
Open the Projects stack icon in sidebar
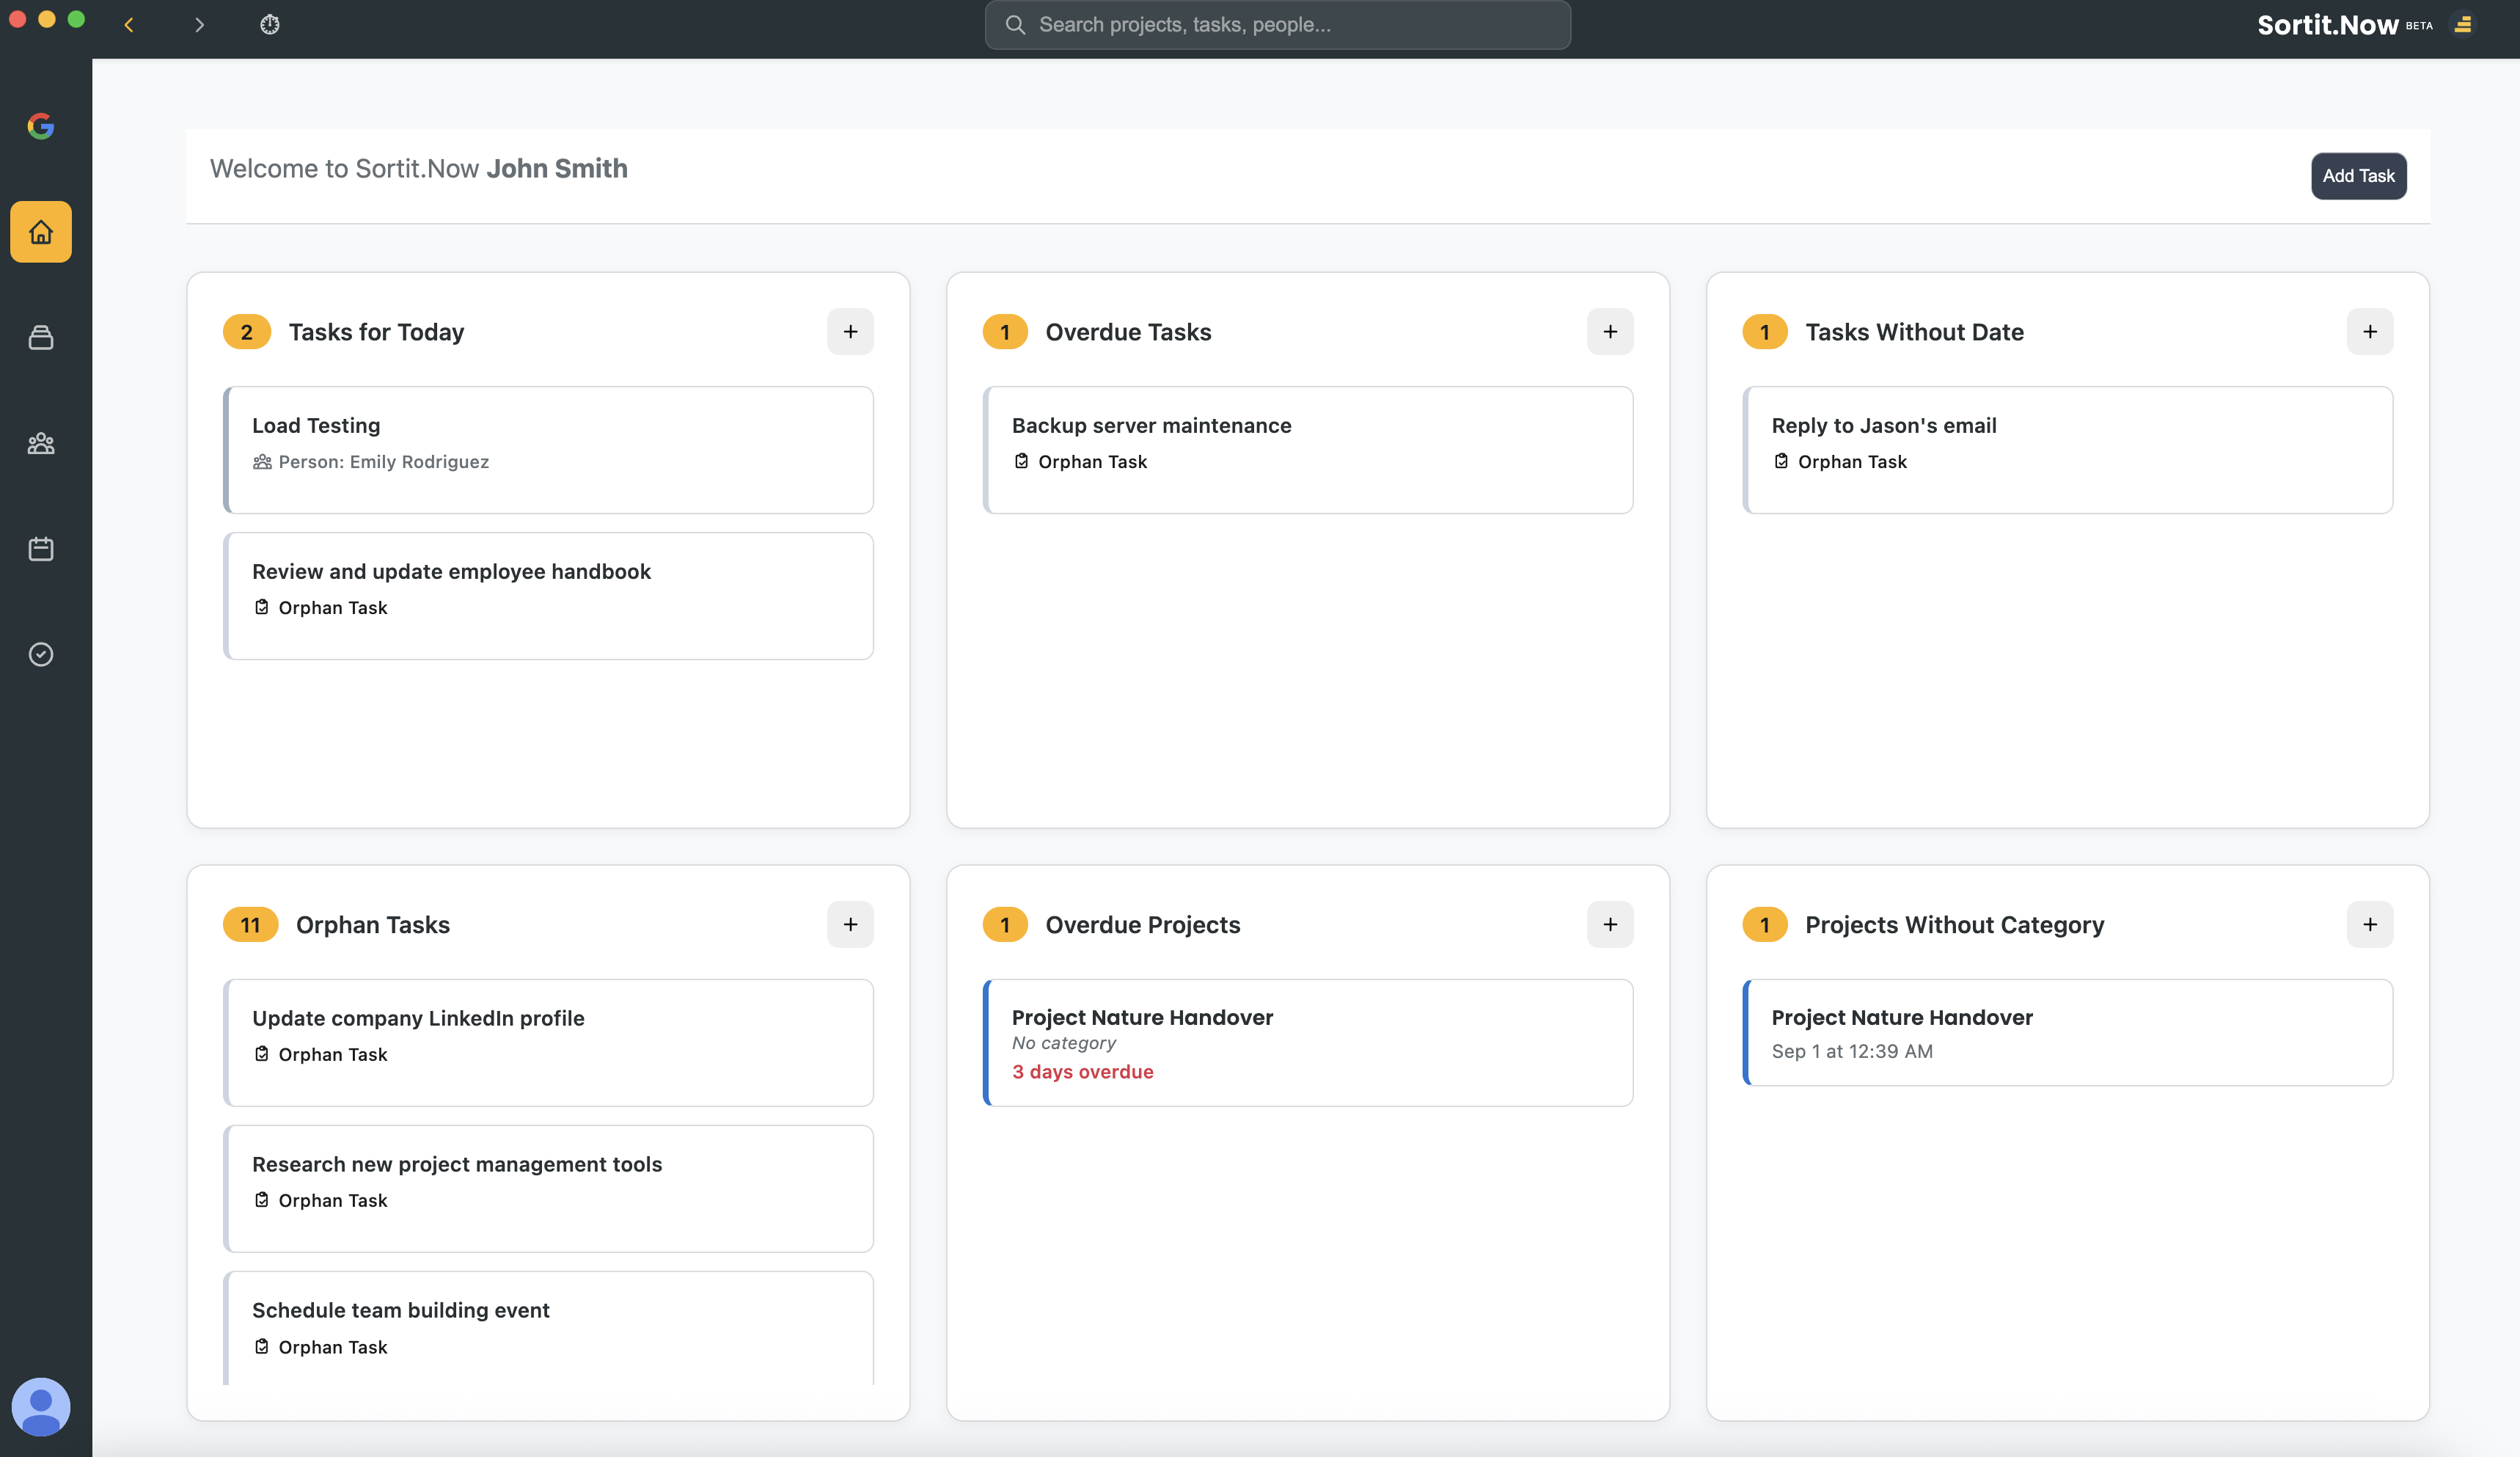[41, 338]
